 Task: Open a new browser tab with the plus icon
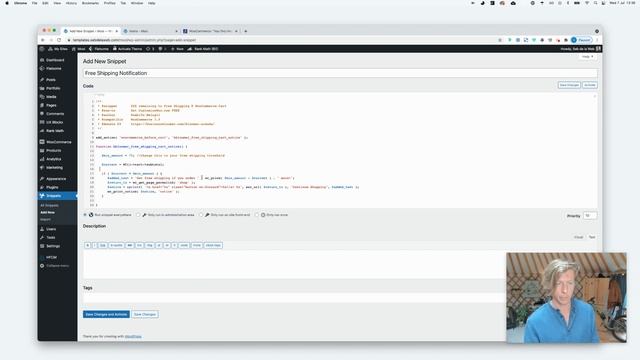245,31
